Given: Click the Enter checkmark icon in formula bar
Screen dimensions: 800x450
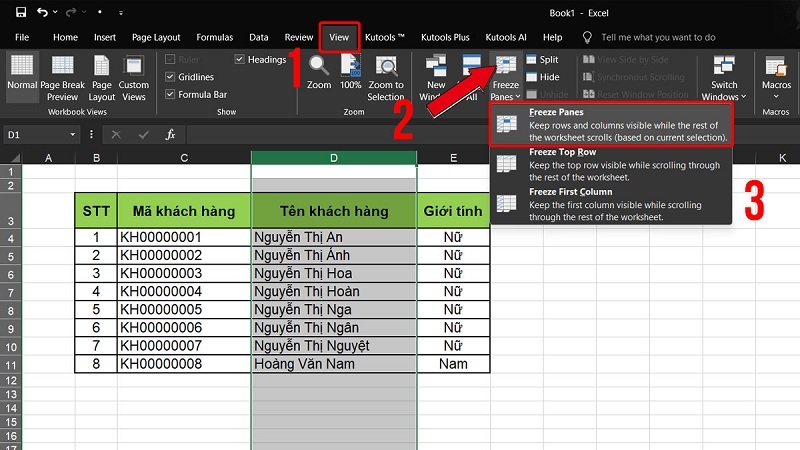Looking at the screenshot, I should 143,135.
